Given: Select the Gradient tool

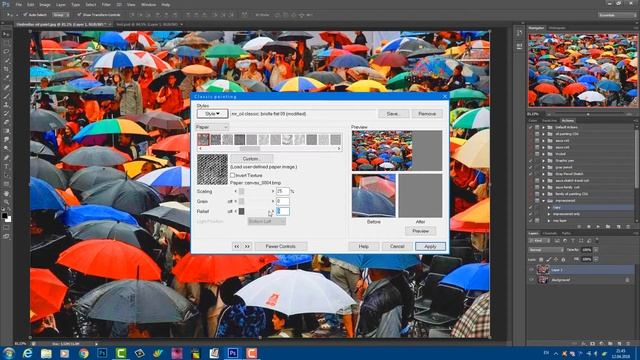Looking at the screenshot, I should tap(6, 131).
